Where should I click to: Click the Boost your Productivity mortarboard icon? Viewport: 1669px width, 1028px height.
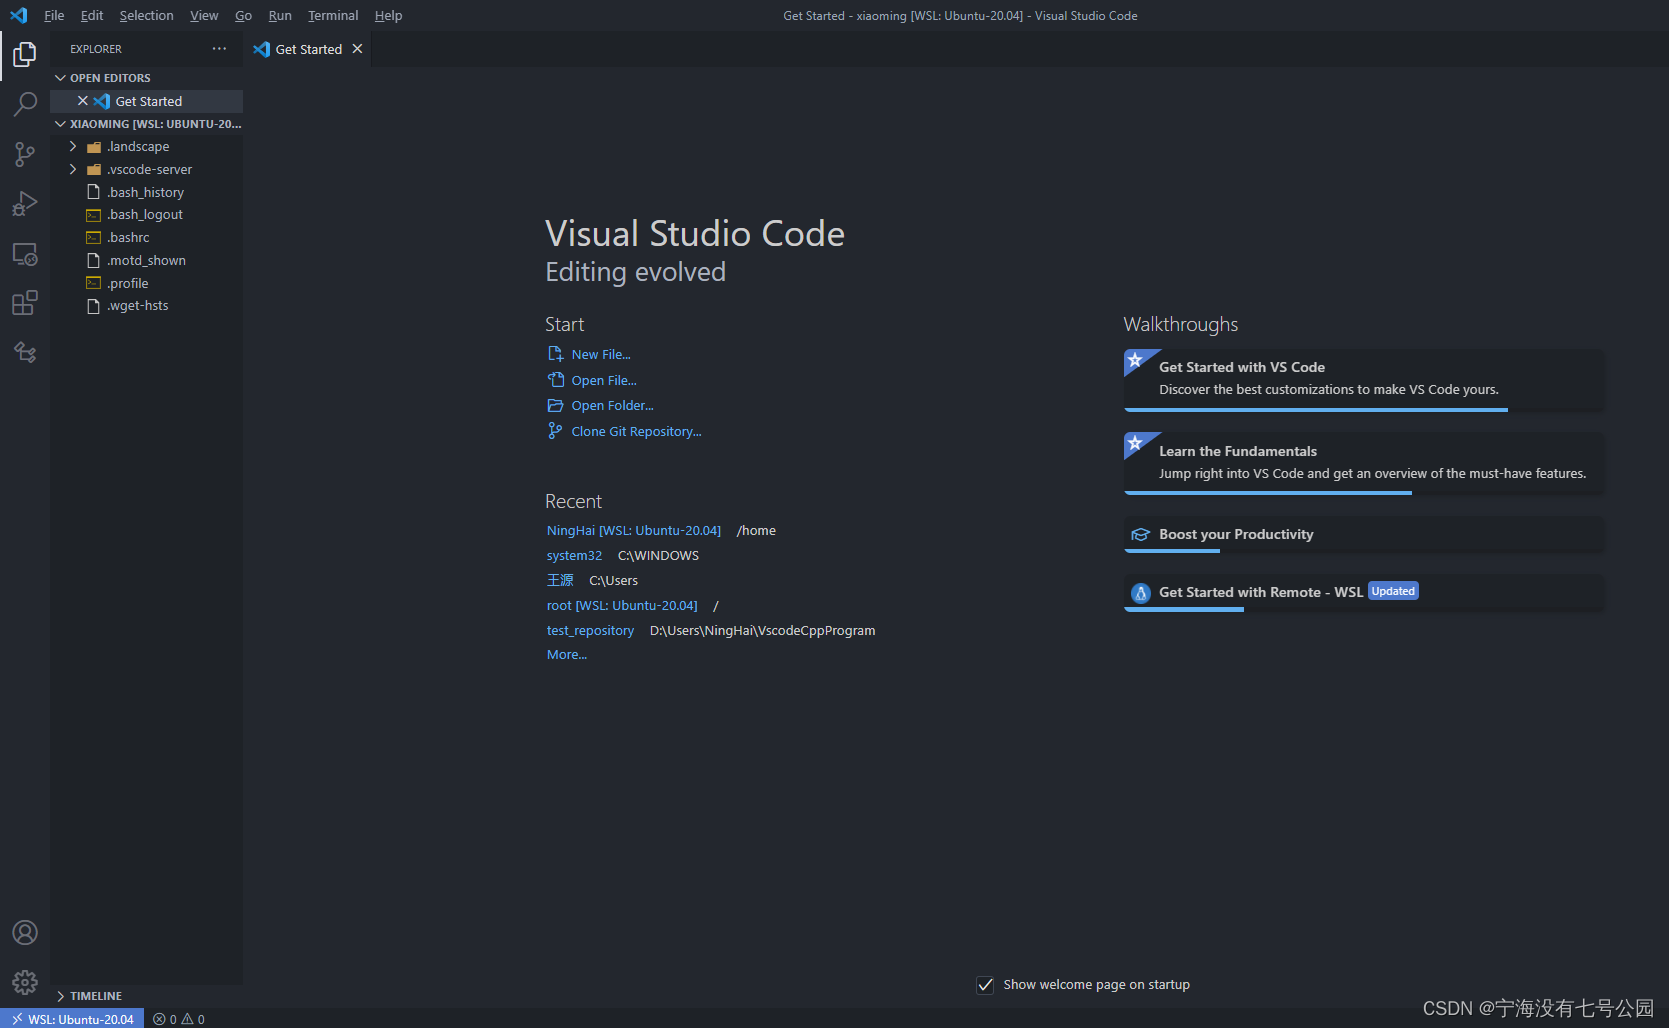(1140, 535)
